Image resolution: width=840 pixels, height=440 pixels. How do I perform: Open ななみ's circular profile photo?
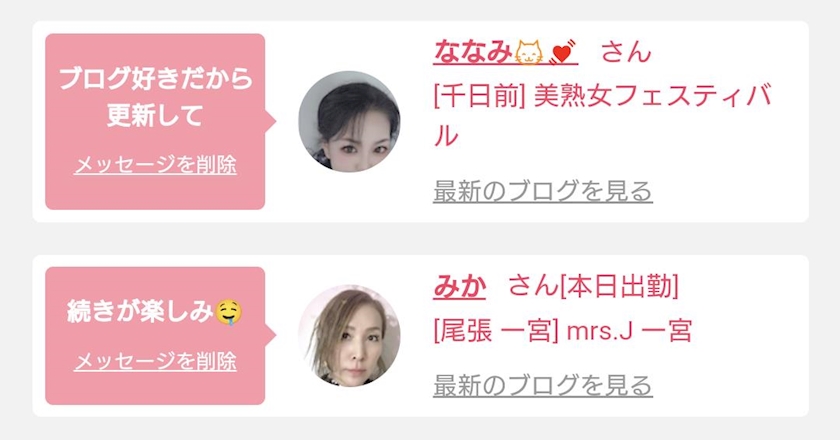point(349,121)
